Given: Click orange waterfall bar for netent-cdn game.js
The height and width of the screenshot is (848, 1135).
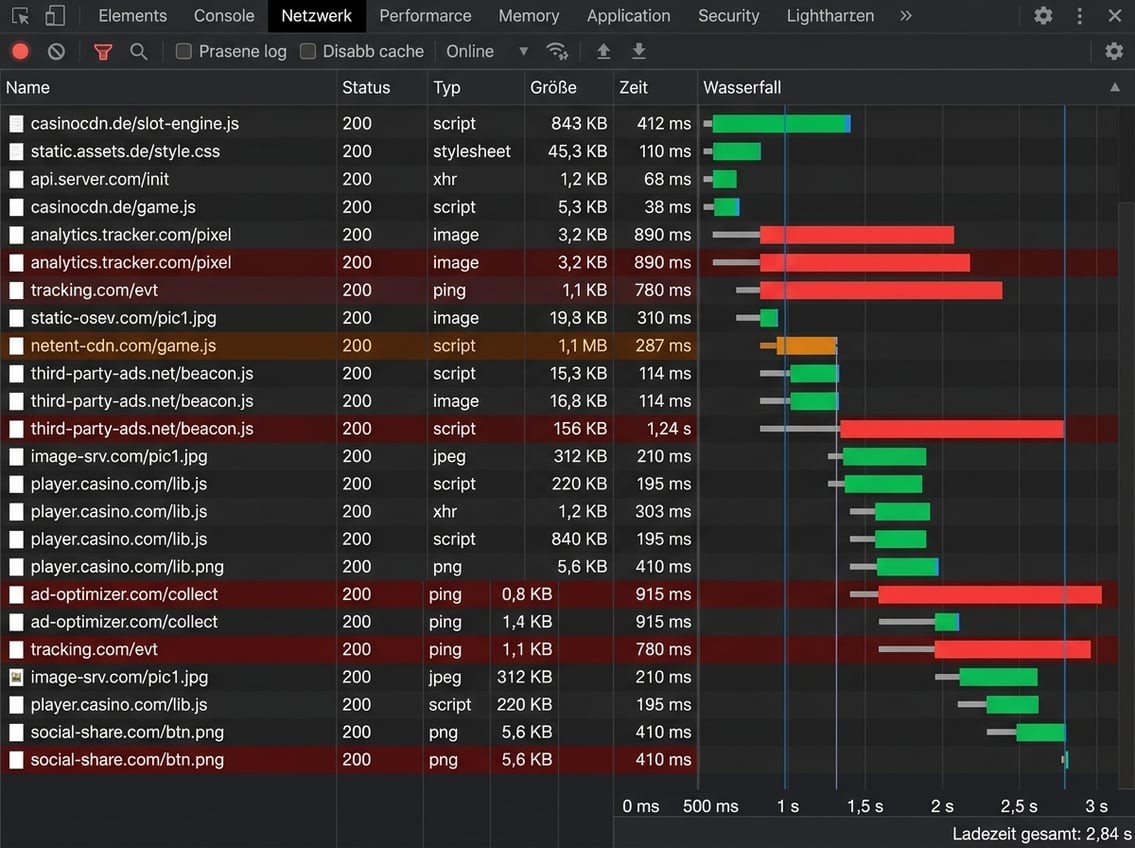Looking at the screenshot, I should coord(806,346).
